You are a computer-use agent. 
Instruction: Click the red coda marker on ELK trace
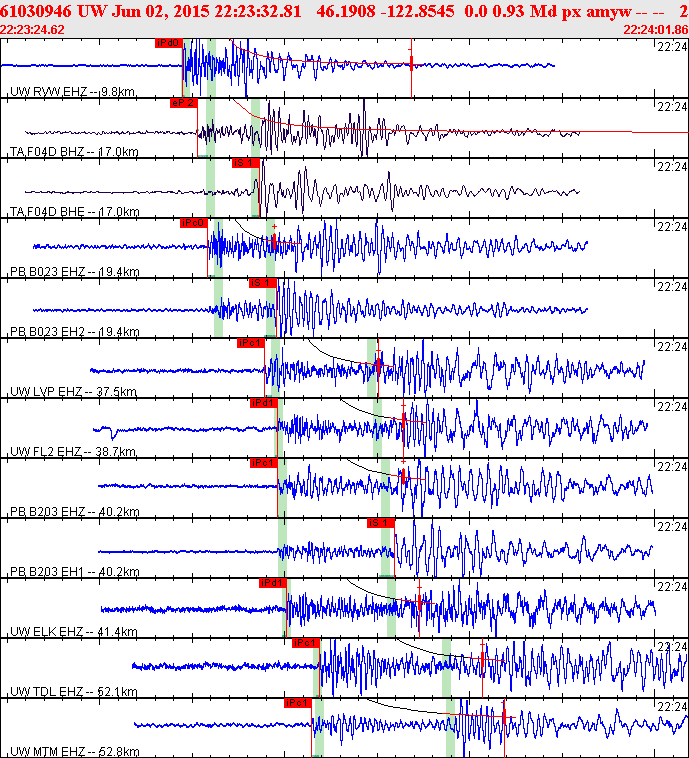click(419, 602)
